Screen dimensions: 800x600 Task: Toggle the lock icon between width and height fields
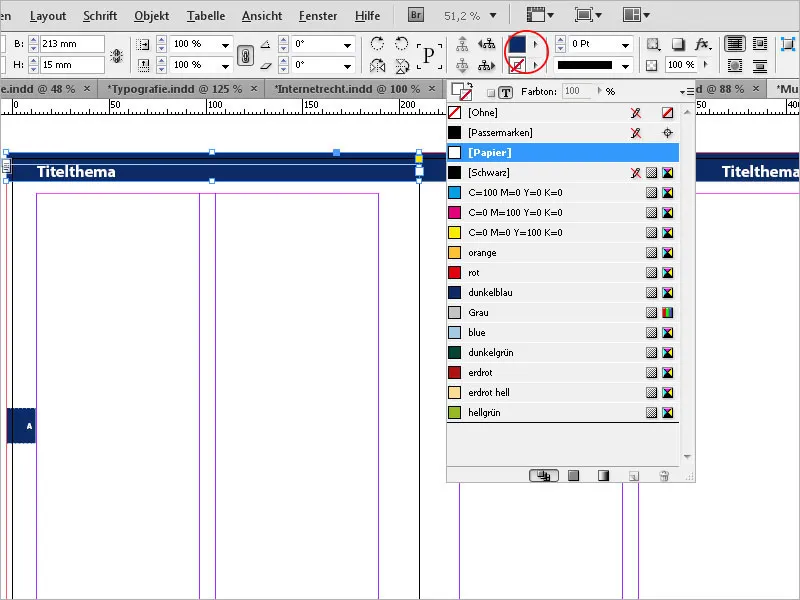point(117,54)
